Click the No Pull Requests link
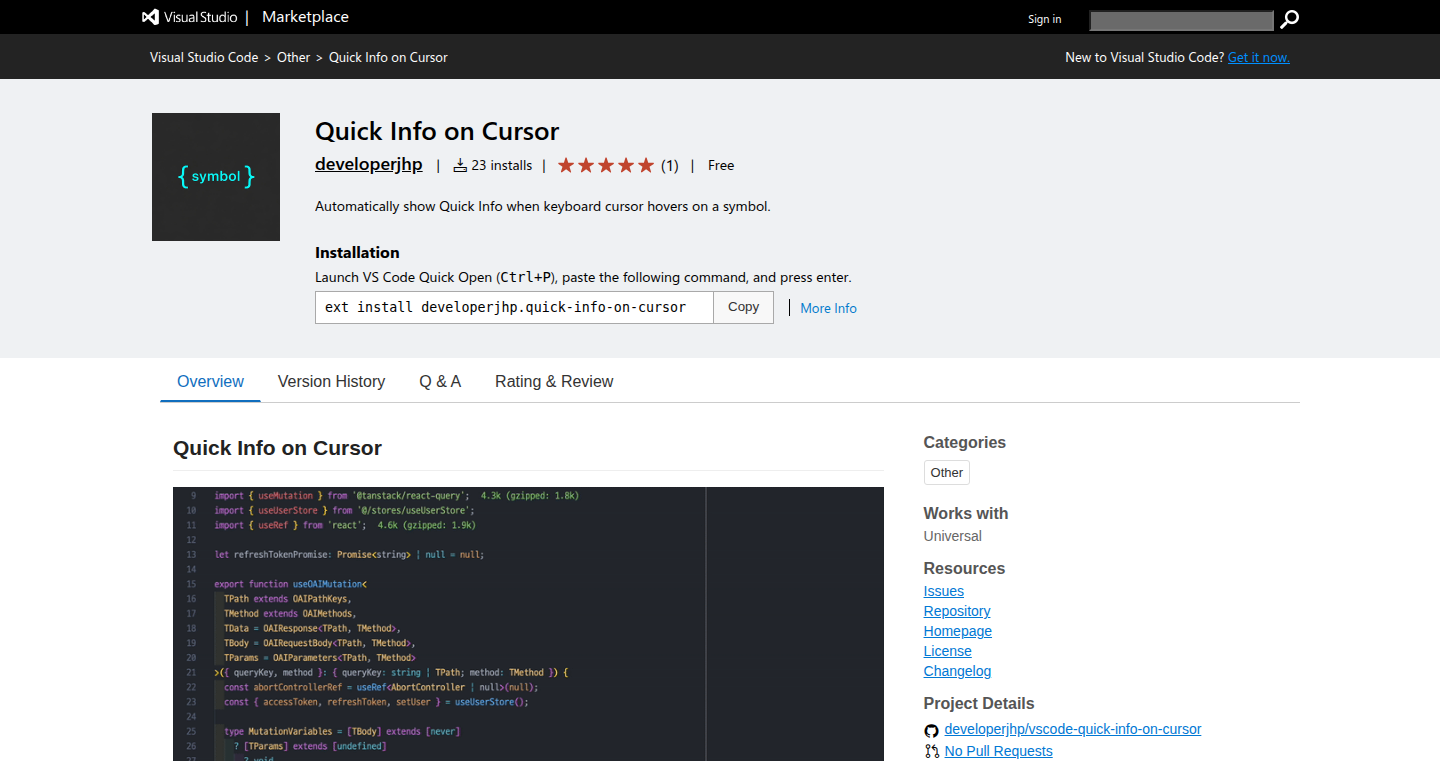1440x761 pixels. [x=999, y=751]
